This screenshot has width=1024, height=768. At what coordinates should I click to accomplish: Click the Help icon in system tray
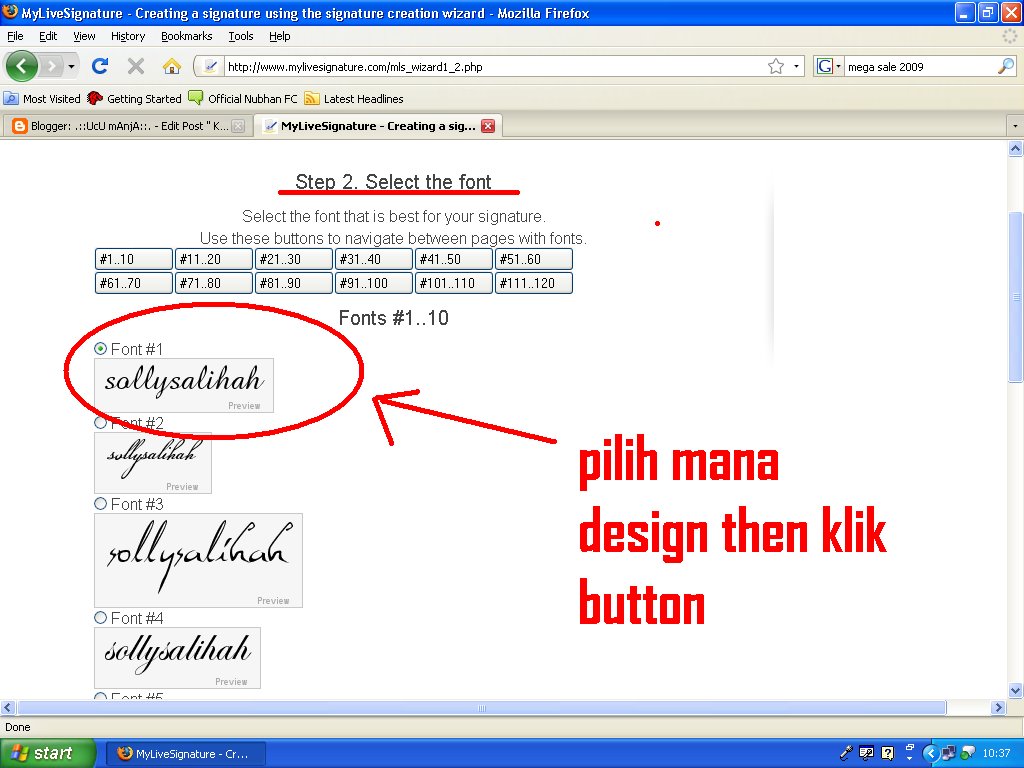coord(888,753)
